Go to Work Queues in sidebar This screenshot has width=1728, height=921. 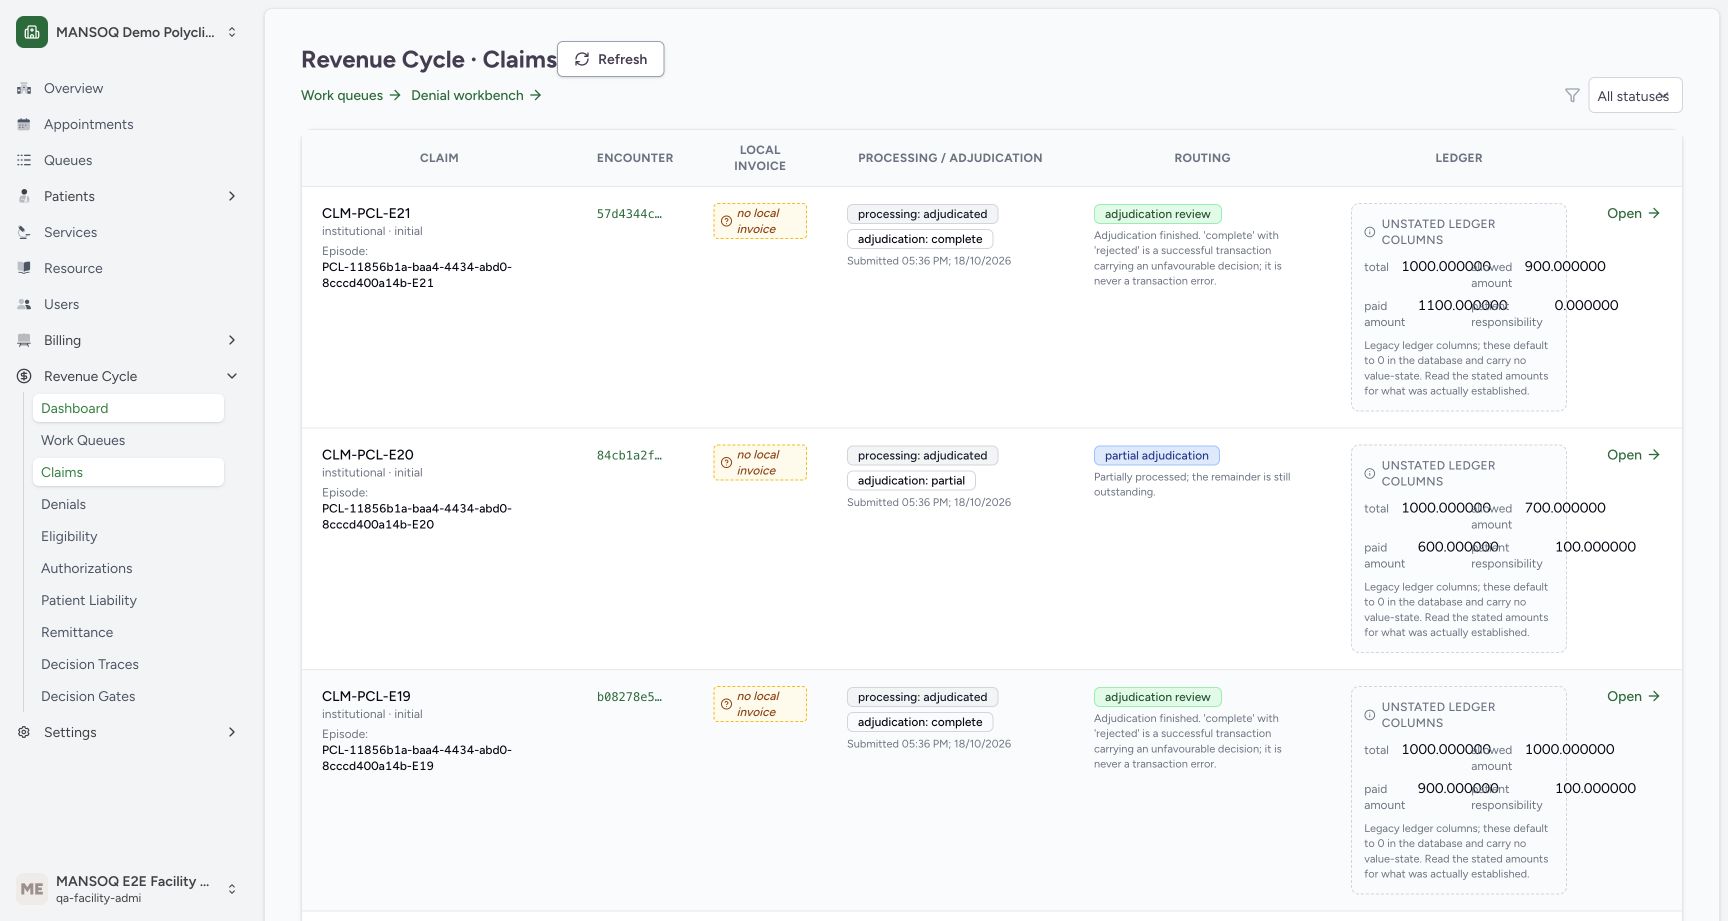pyautogui.click(x=128, y=441)
